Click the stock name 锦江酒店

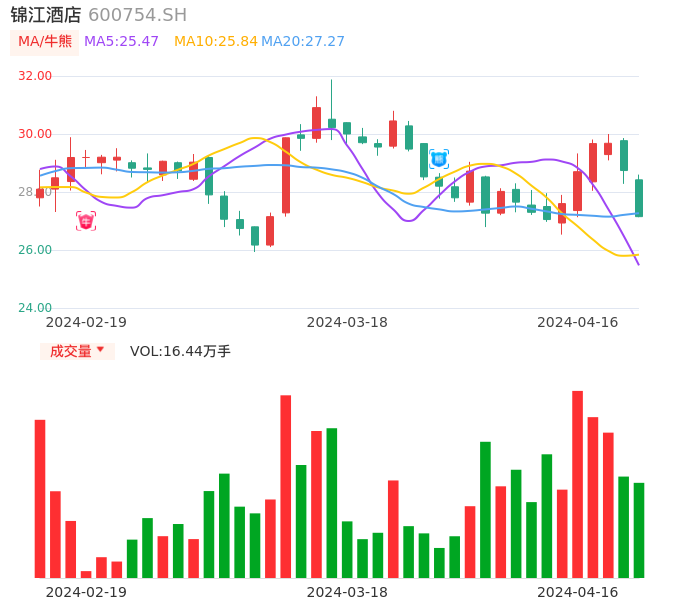46,15
